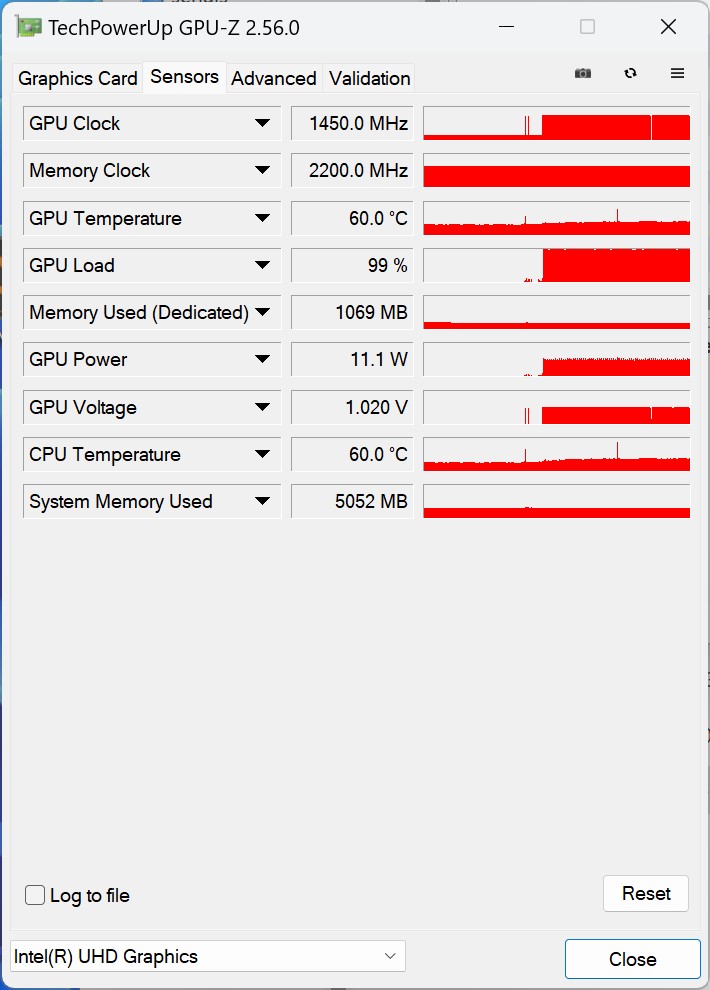Open the GPU Load dropdown arrow
Viewport: 710px width, 990px height.
click(x=262, y=265)
